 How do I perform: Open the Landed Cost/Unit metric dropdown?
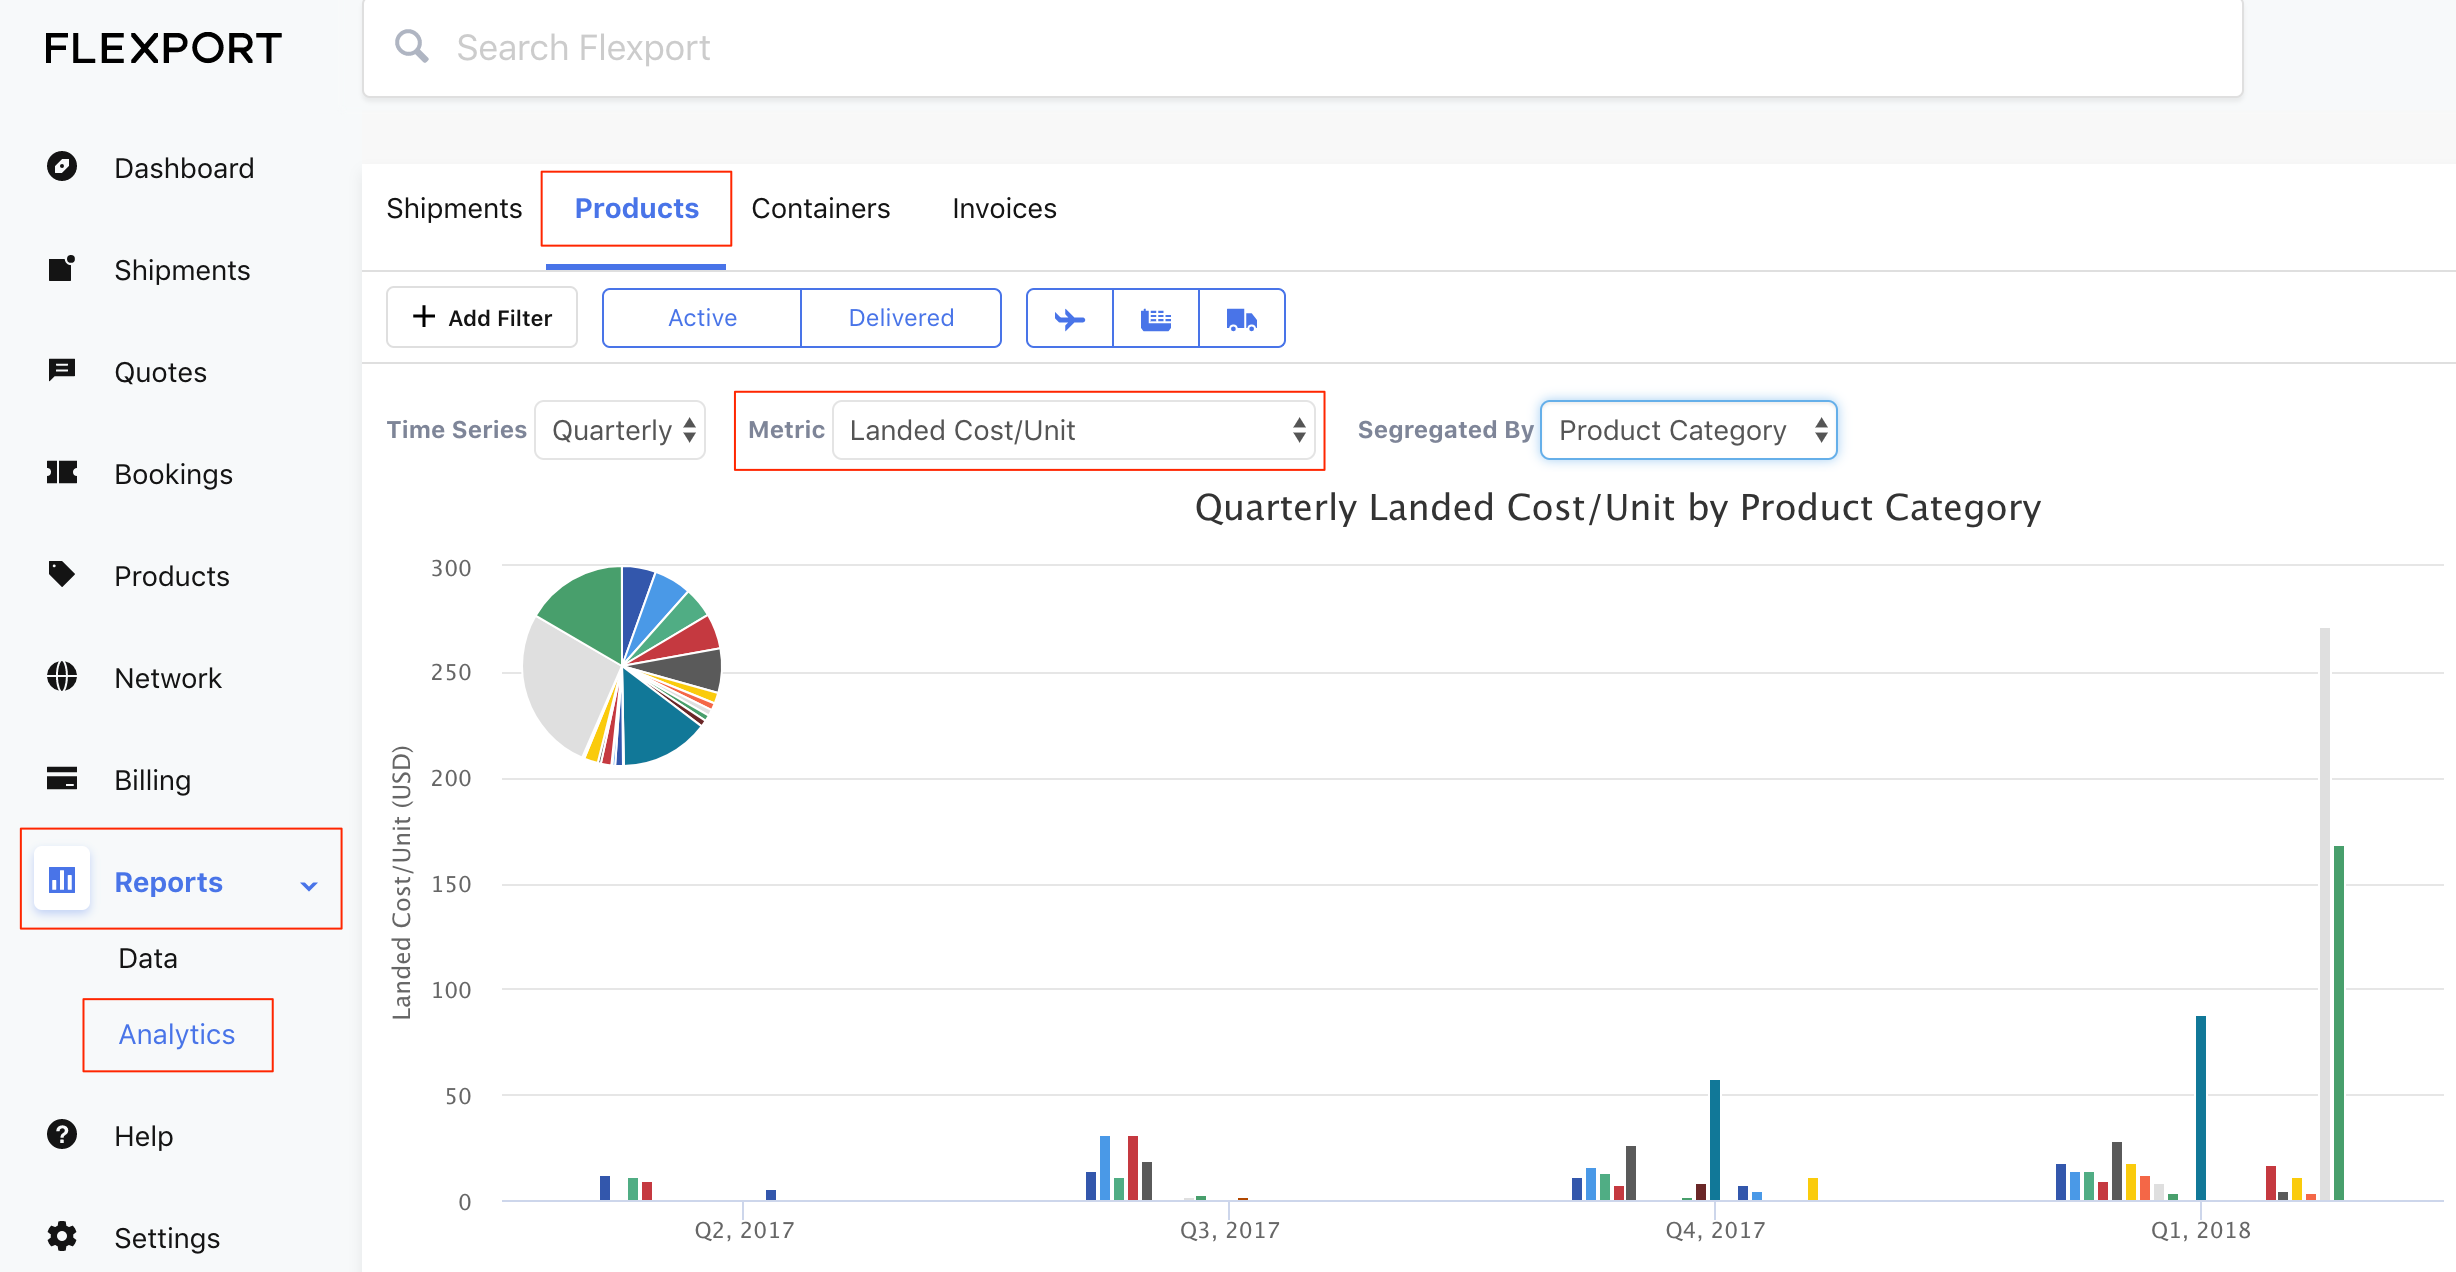[x=1072, y=430]
